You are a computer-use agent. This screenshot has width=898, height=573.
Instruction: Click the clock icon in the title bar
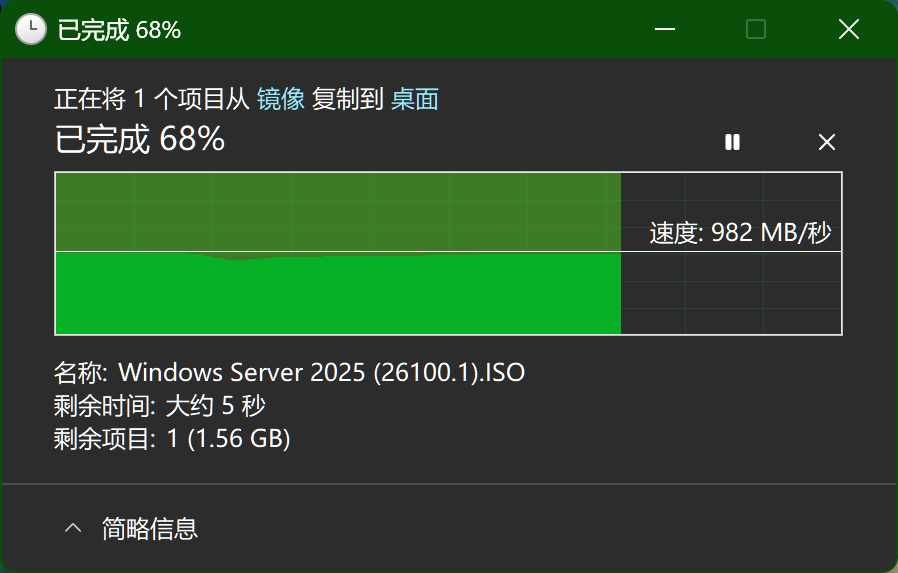[x=30, y=29]
